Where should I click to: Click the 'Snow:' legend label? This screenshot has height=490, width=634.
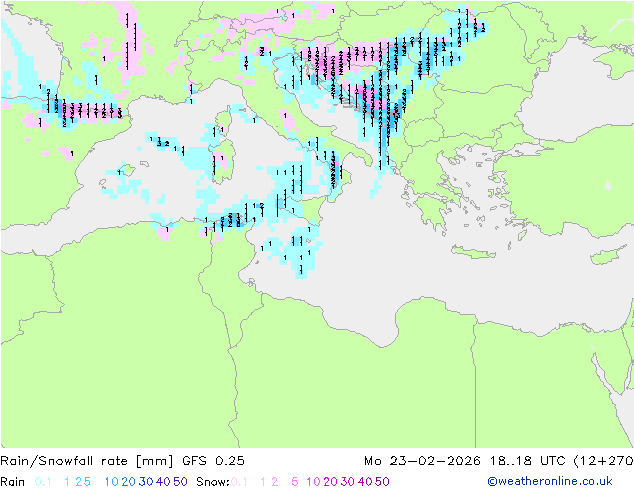pyautogui.click(x=213, y=482)
